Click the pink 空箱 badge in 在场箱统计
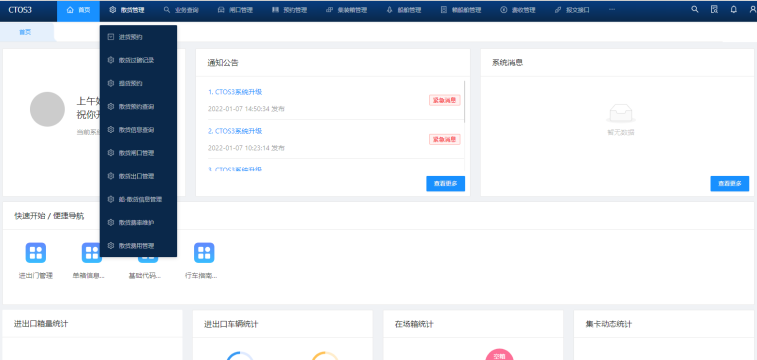 click(x=499, y=355)
